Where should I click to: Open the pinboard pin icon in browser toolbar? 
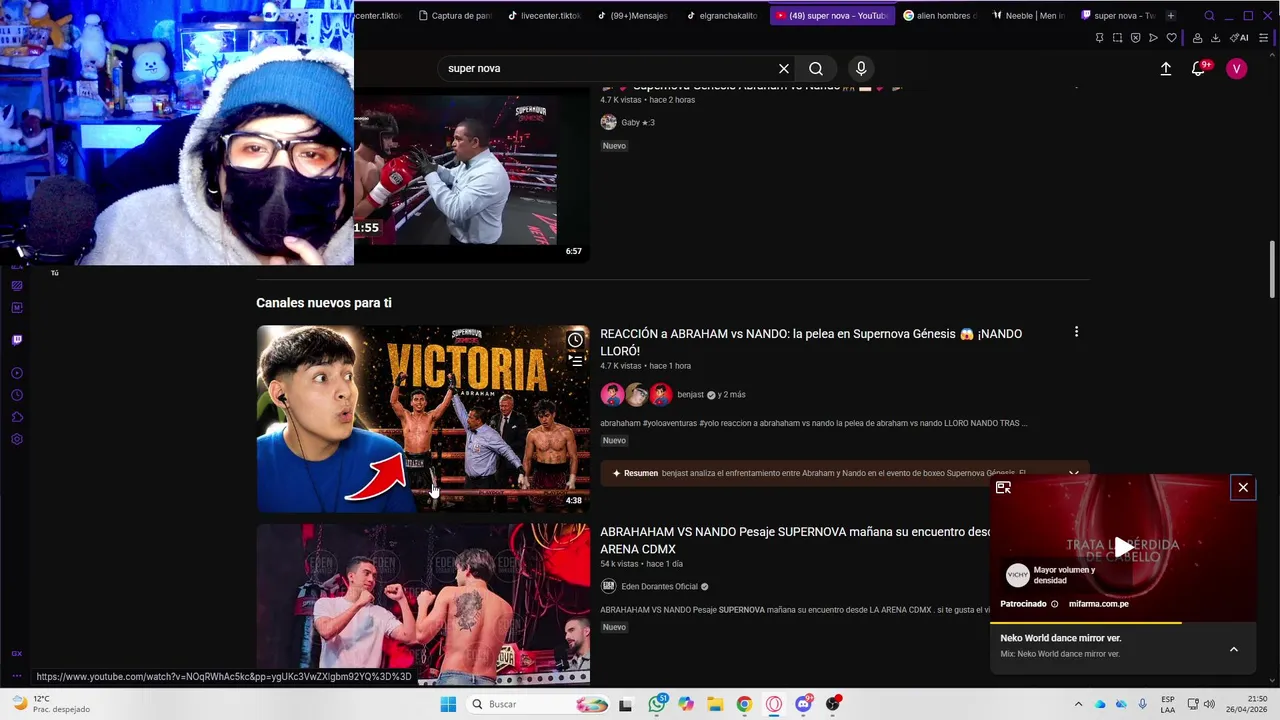(1099, 38)
